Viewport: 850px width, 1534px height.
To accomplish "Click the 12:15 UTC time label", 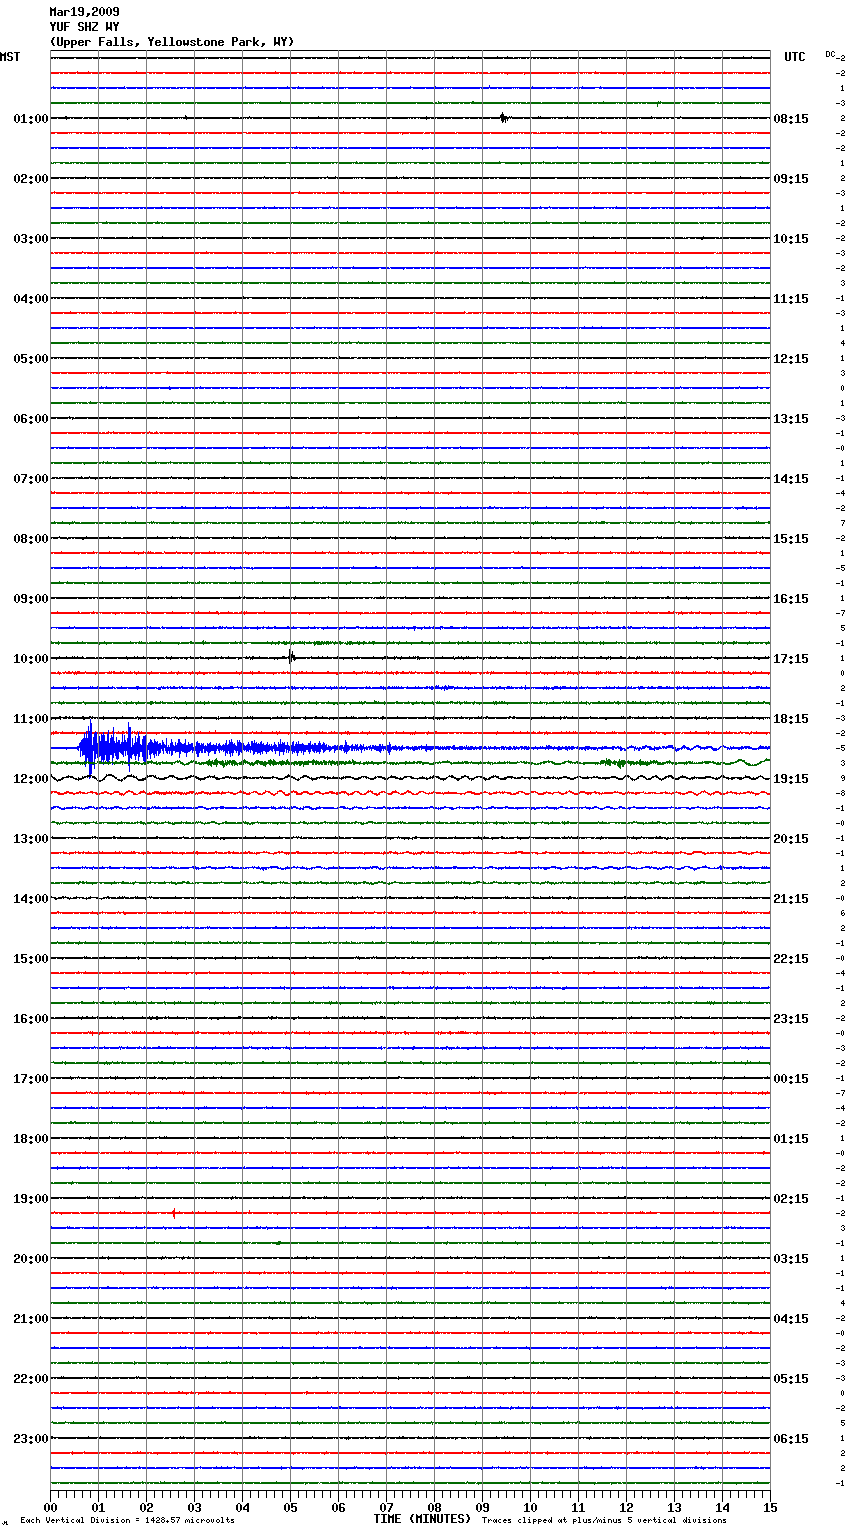I will point(791,359).
